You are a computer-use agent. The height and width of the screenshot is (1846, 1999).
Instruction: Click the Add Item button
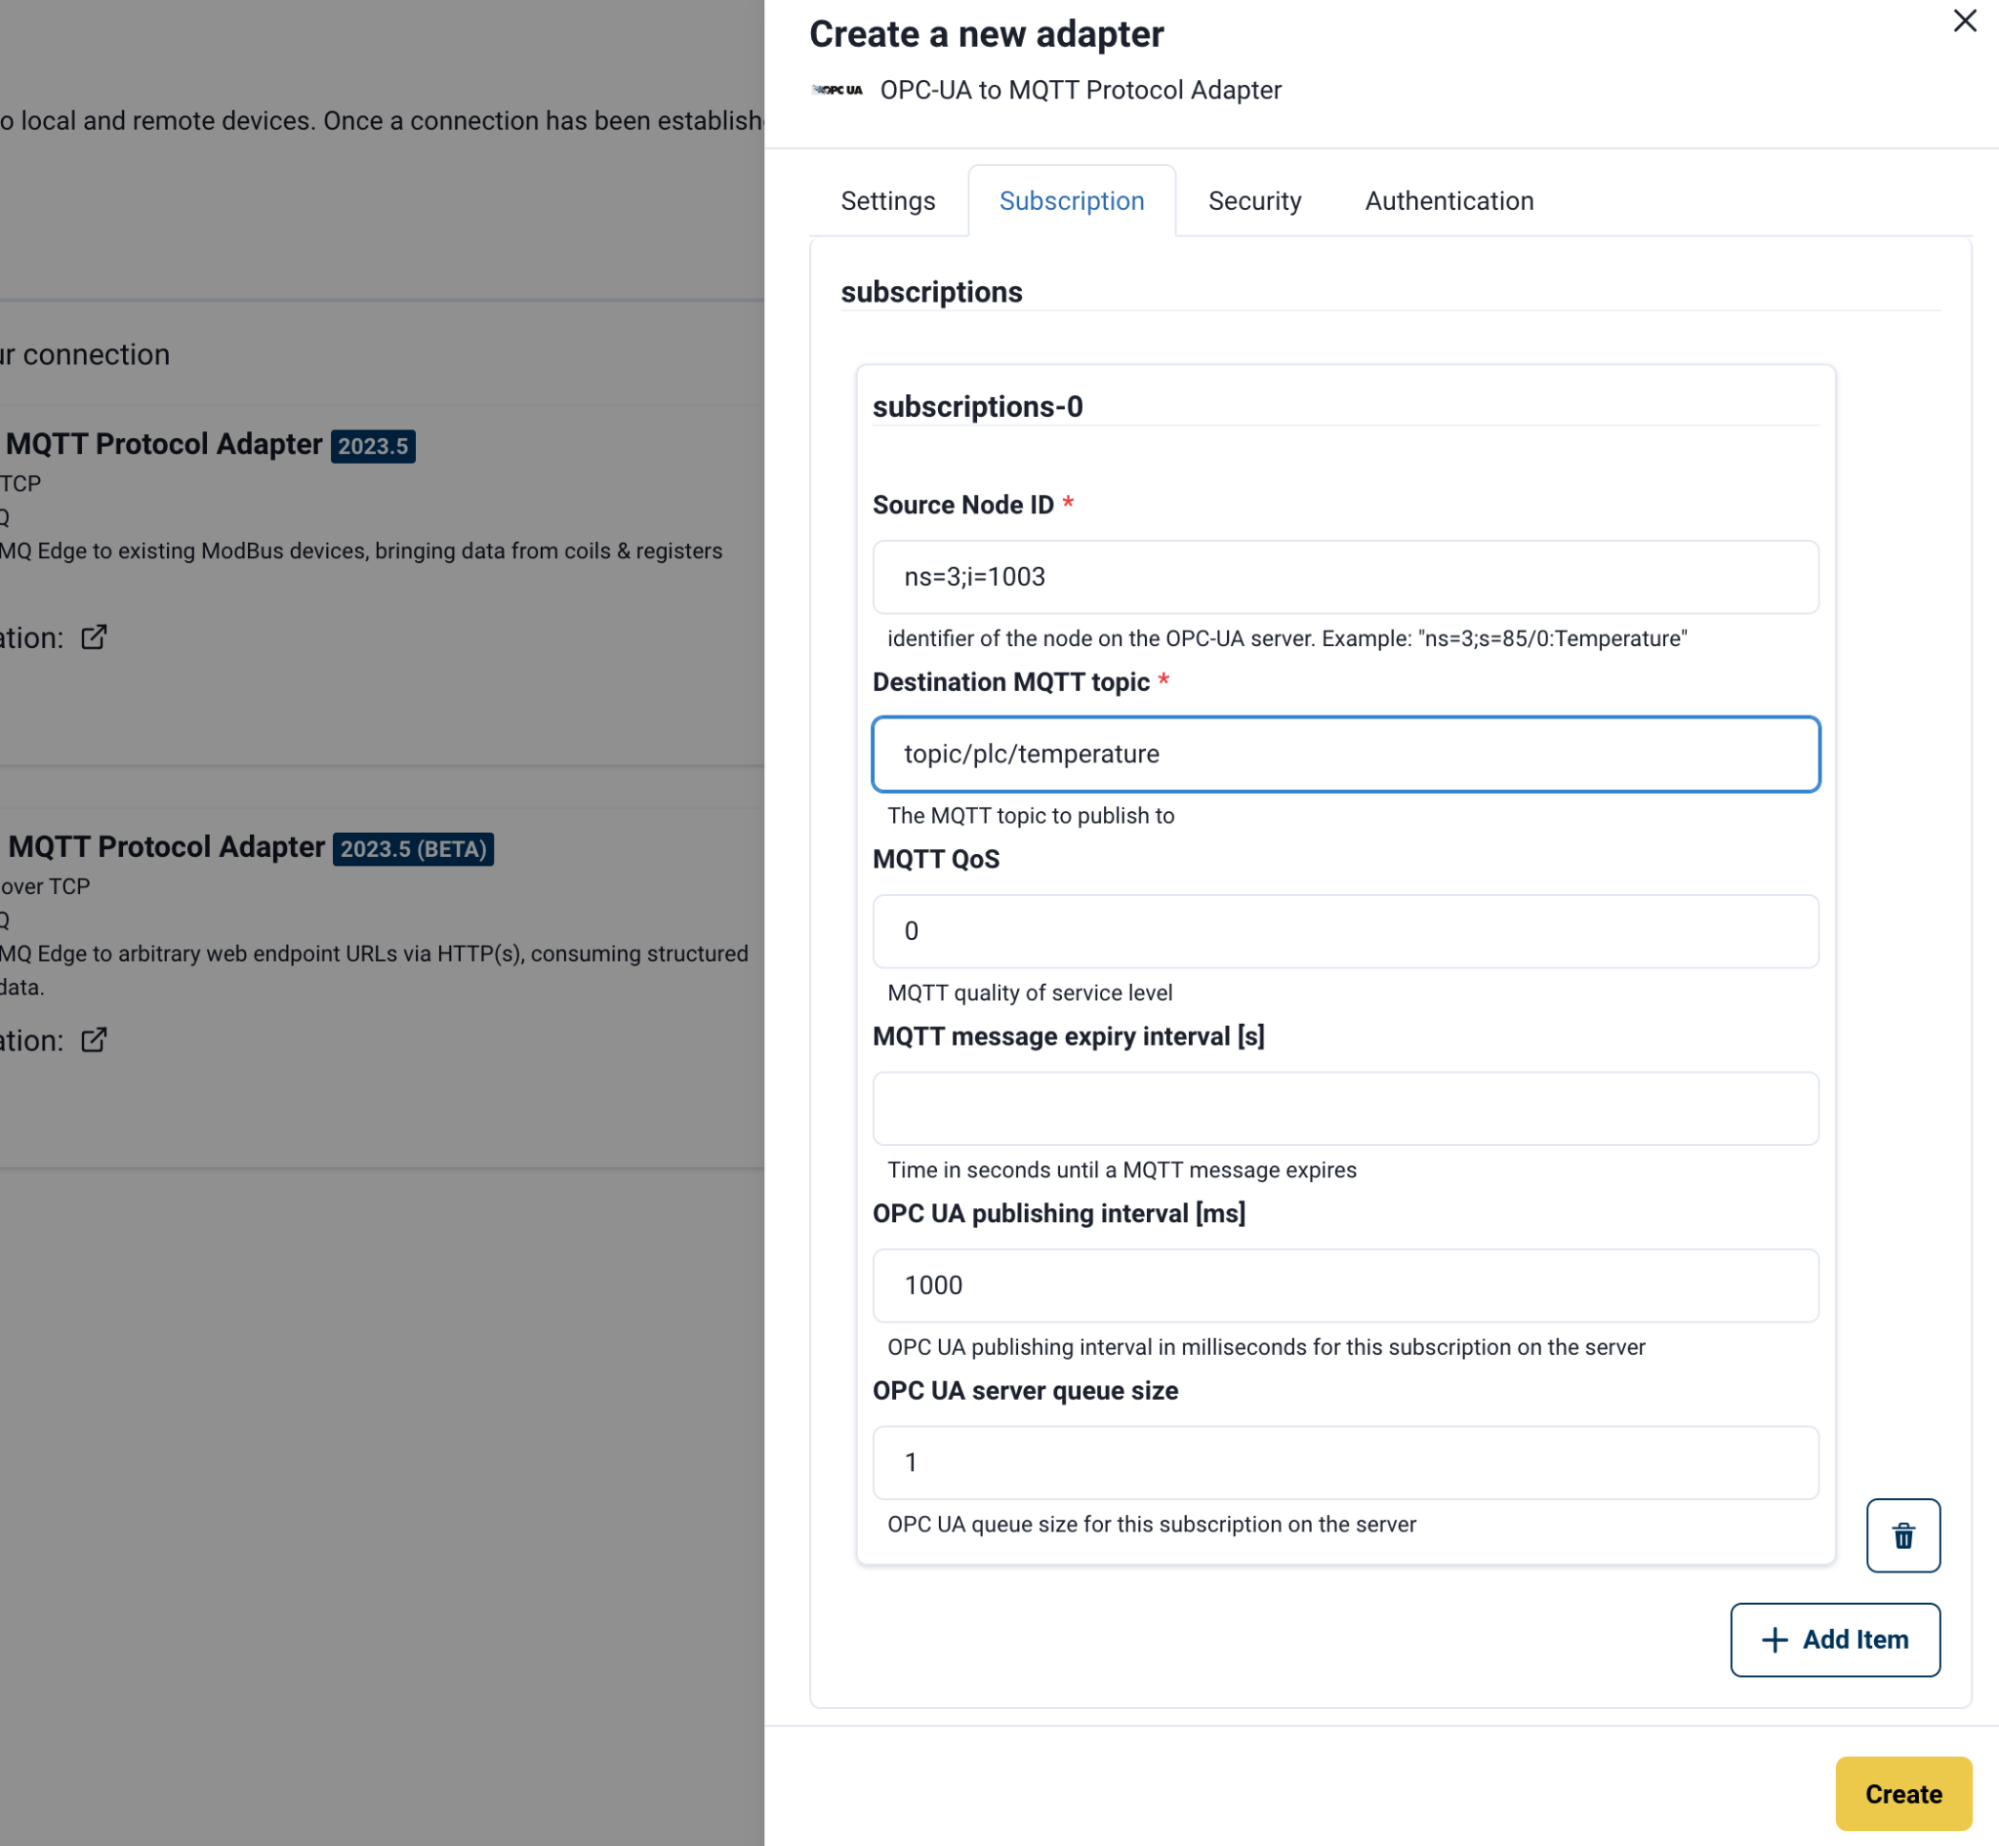point(1834,1639)
